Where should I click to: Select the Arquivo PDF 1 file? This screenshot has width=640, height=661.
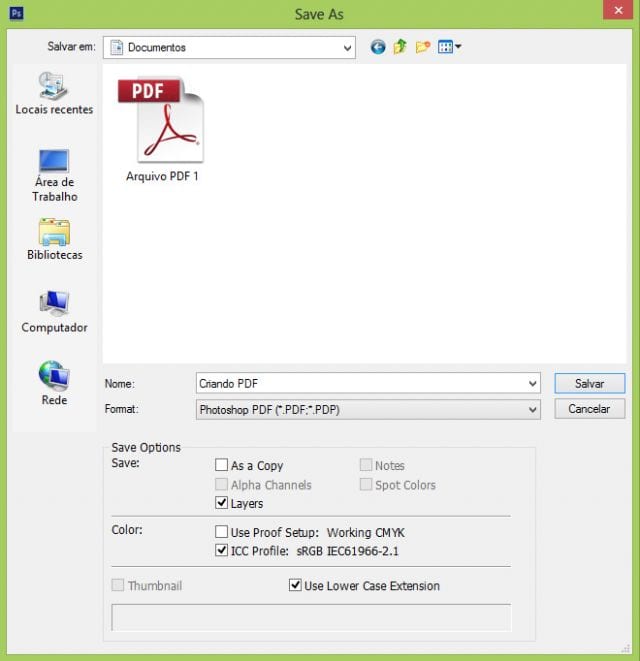click(162, 129)
